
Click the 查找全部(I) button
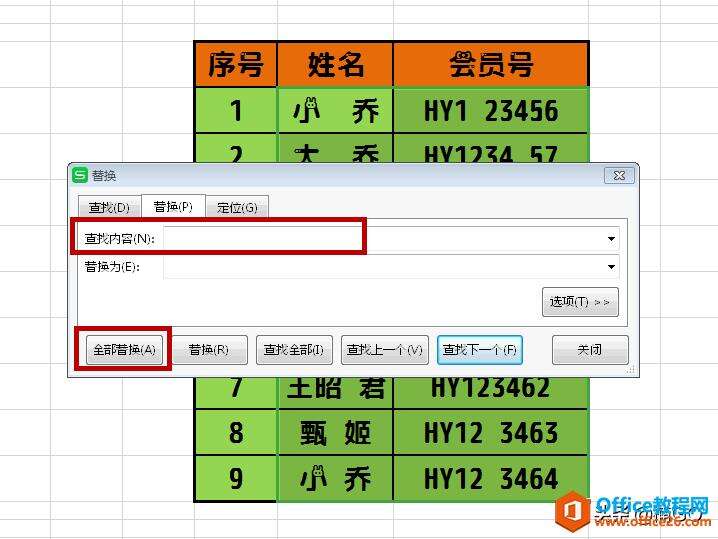[294, 350]
